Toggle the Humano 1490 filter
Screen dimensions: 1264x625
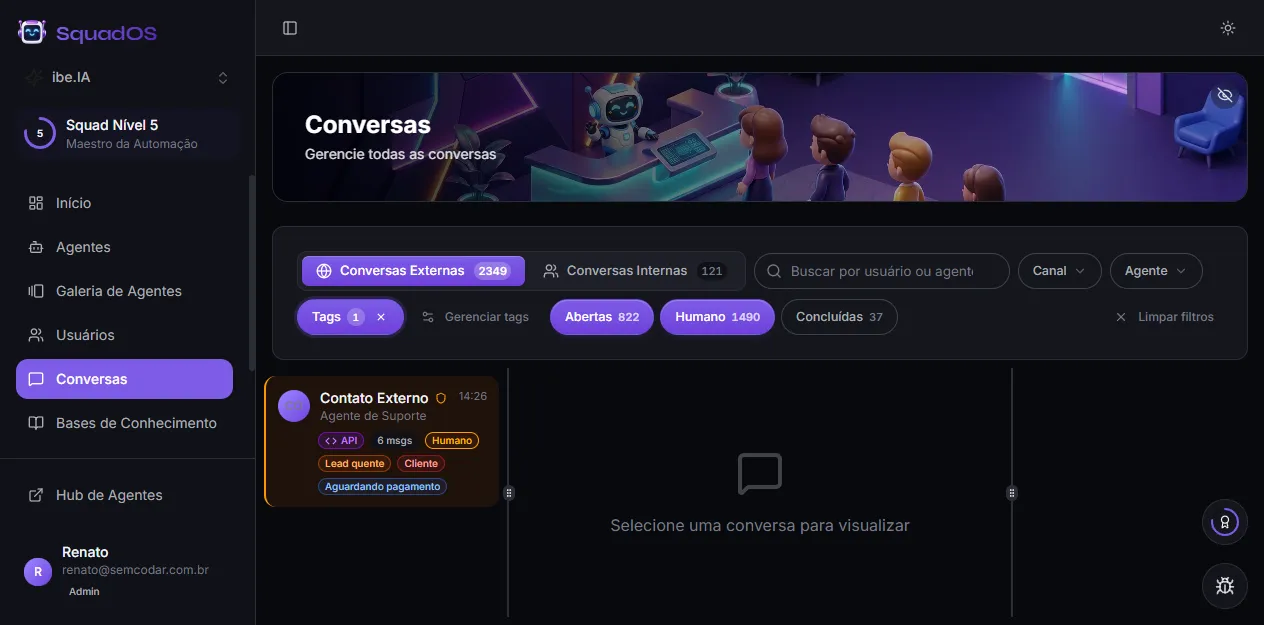coord(717,317)
